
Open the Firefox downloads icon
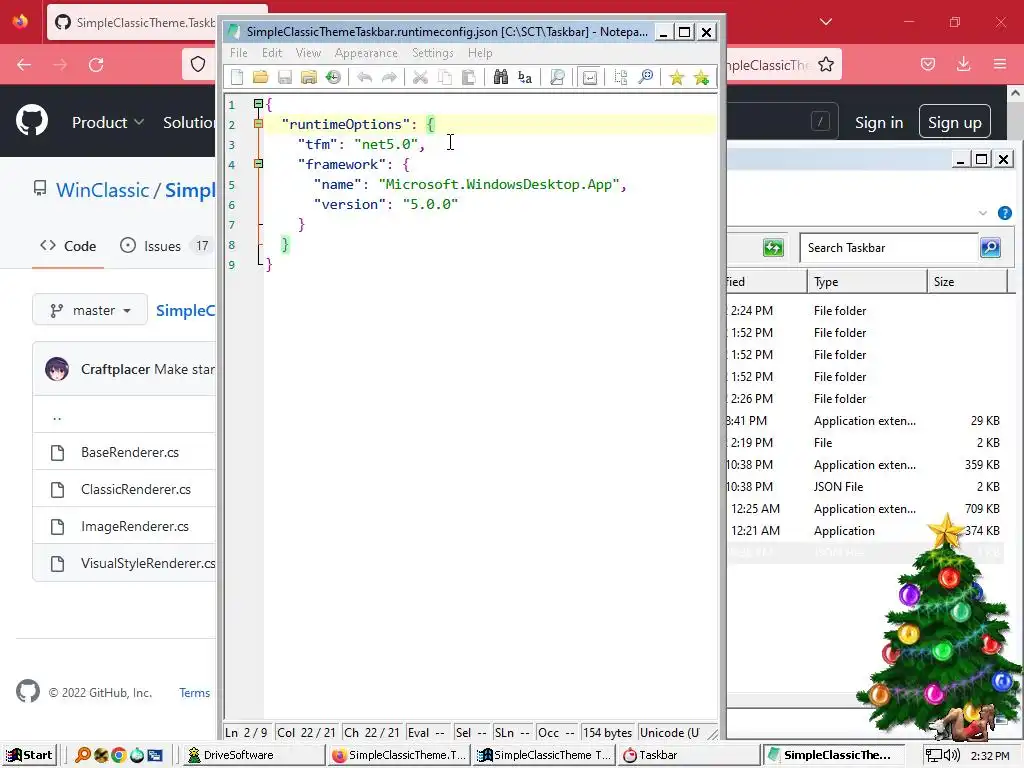click(x=963, y=64)
